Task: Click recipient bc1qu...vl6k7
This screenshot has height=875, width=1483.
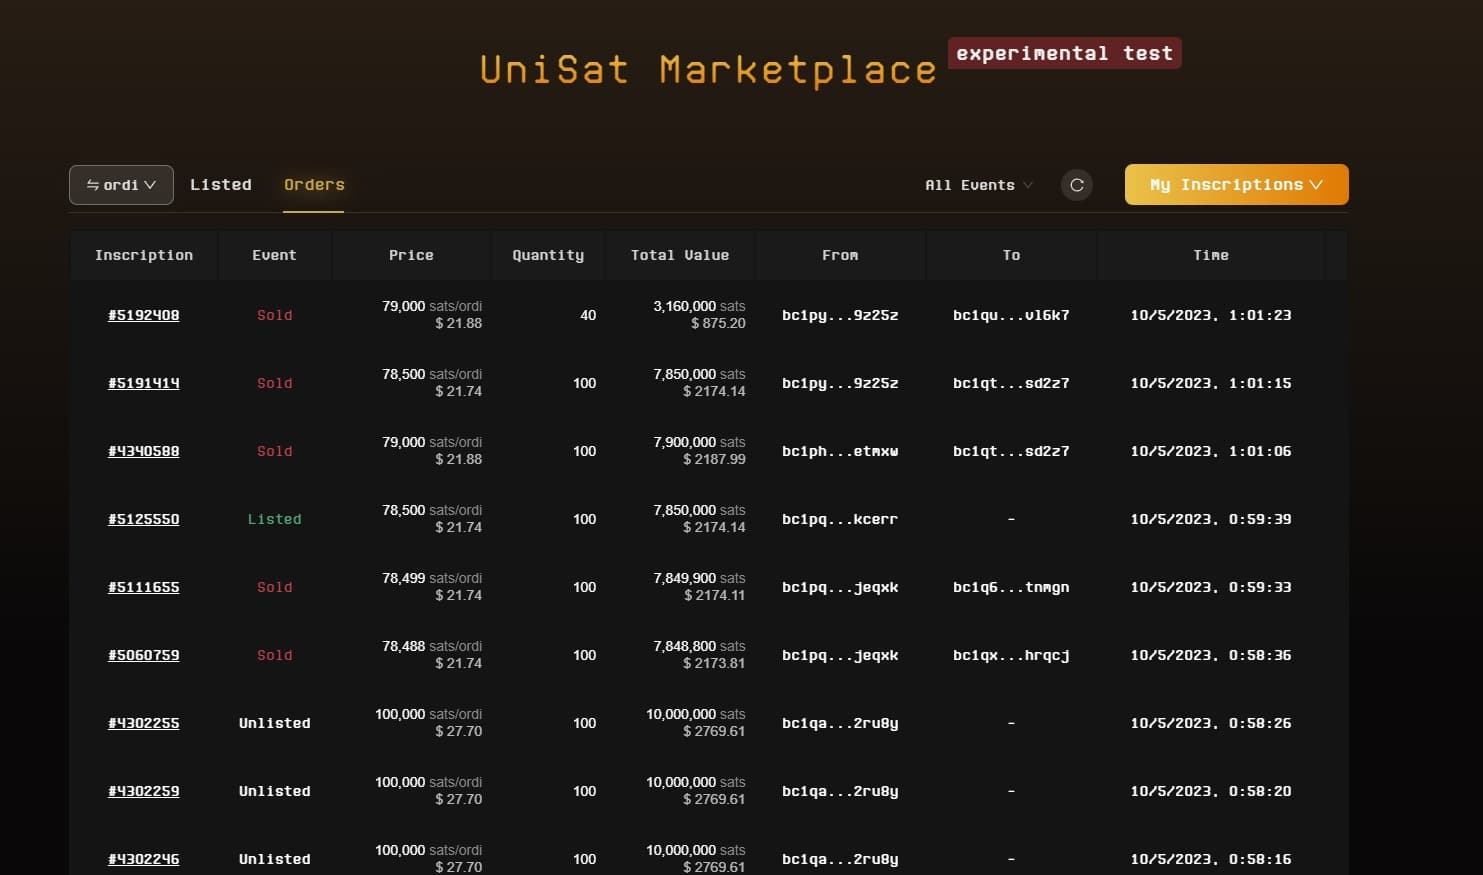Action: [1011, 315]
